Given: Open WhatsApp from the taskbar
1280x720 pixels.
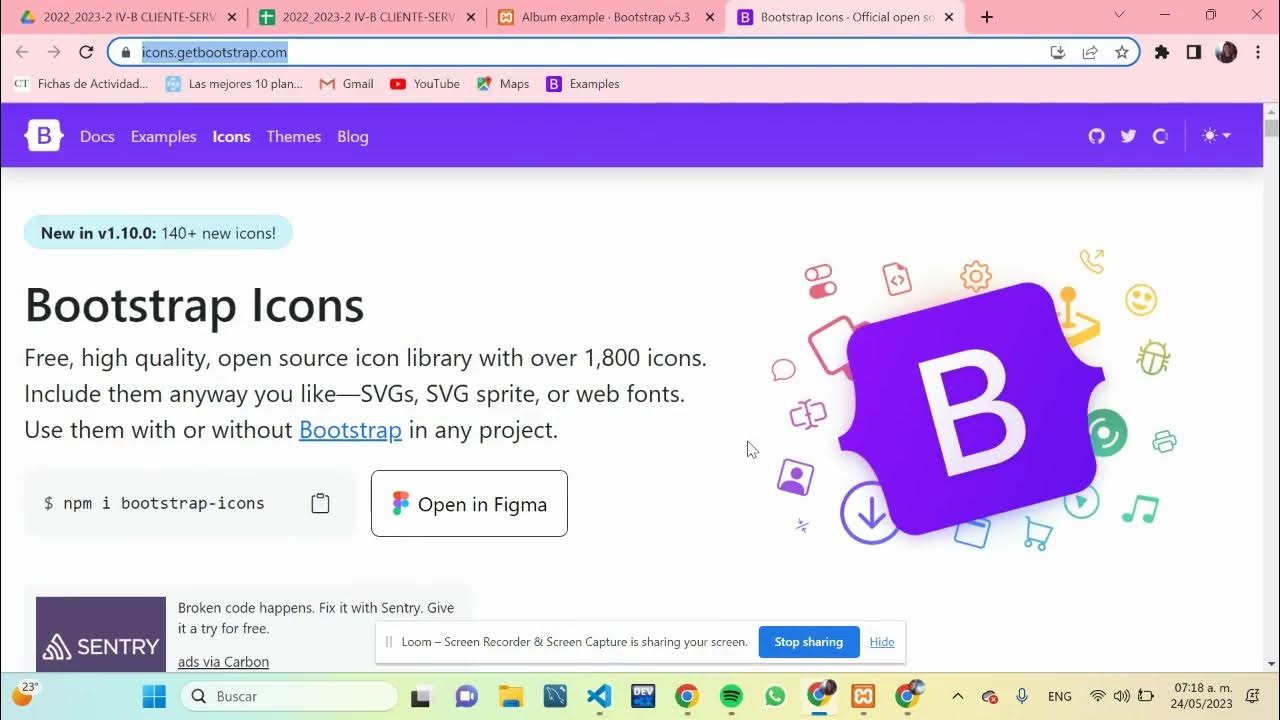Looking at the screenshot, I should (x=775, y=696).
